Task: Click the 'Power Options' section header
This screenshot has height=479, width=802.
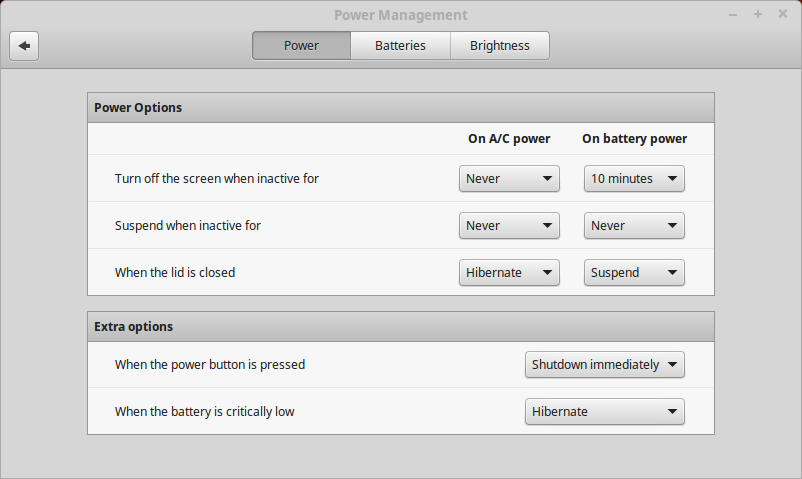Action: pos(138,108)
